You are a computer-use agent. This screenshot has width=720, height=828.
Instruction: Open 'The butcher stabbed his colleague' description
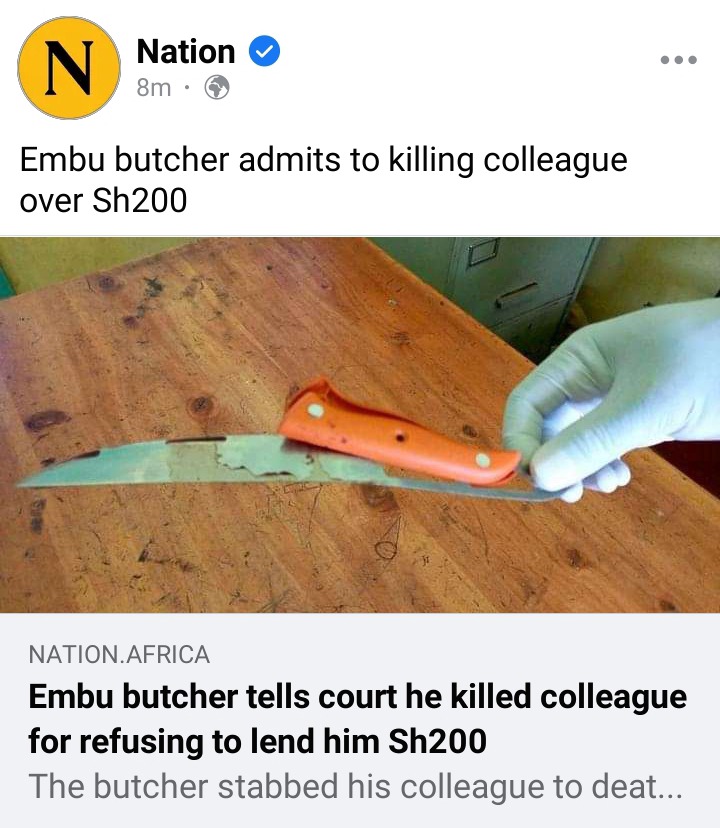(x=355, y=786)
